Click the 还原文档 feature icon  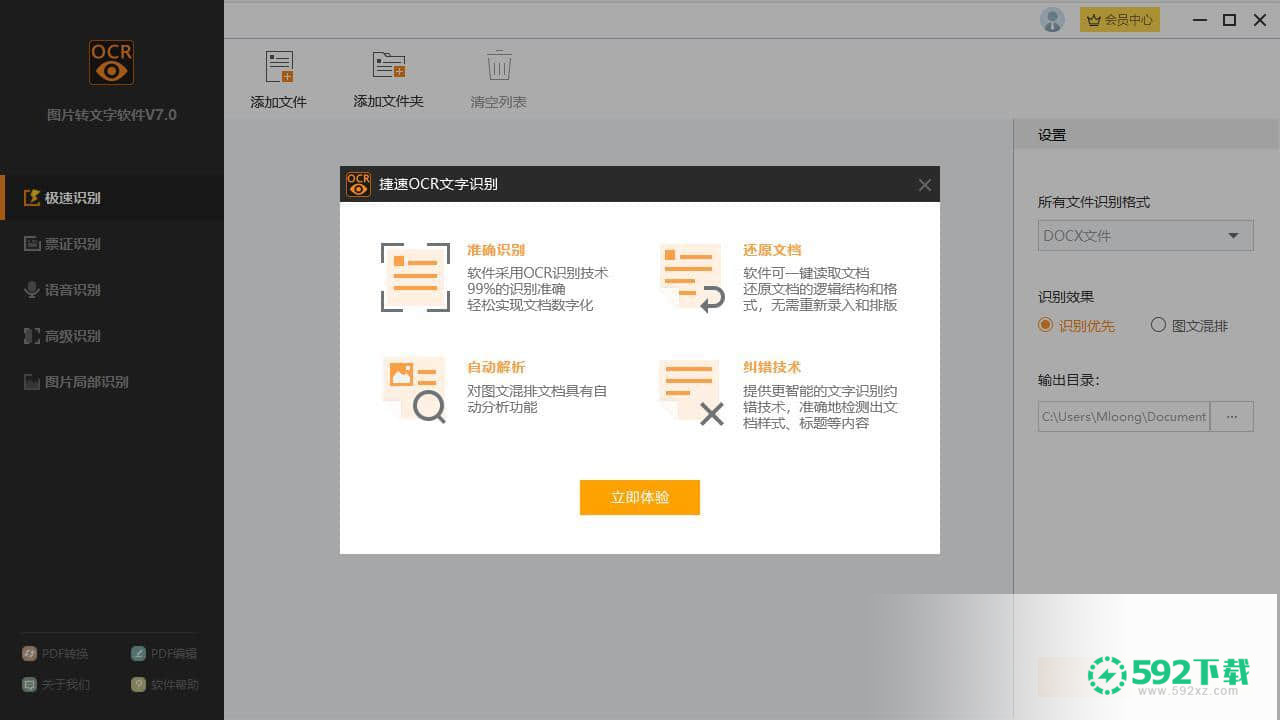point(692,278)
